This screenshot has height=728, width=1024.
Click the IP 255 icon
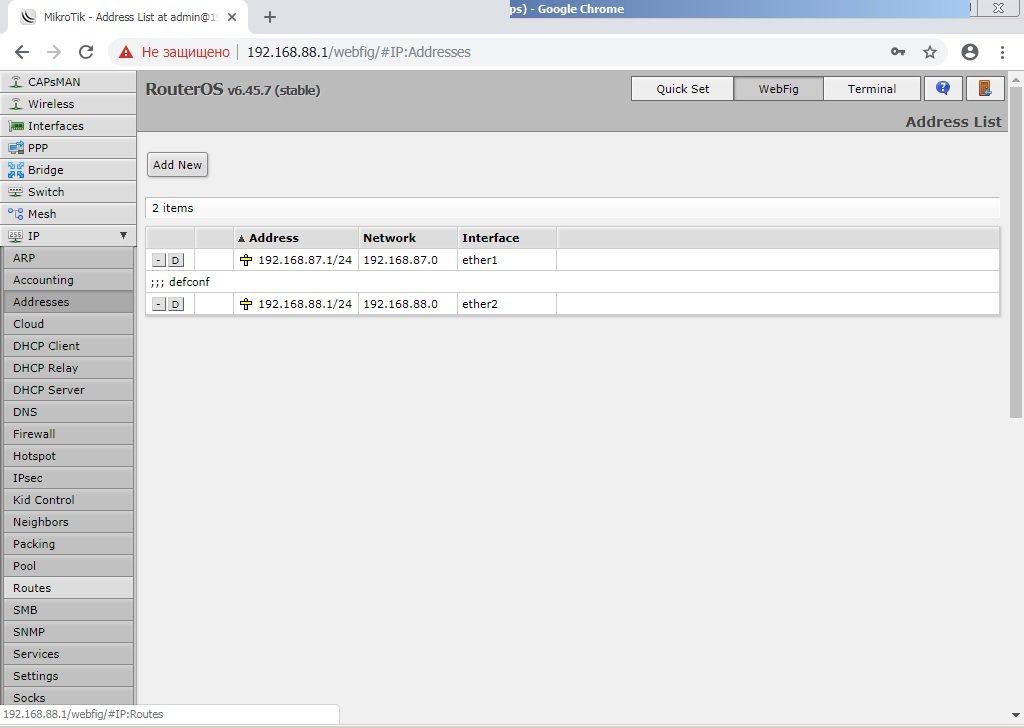(x=16, y=236)
